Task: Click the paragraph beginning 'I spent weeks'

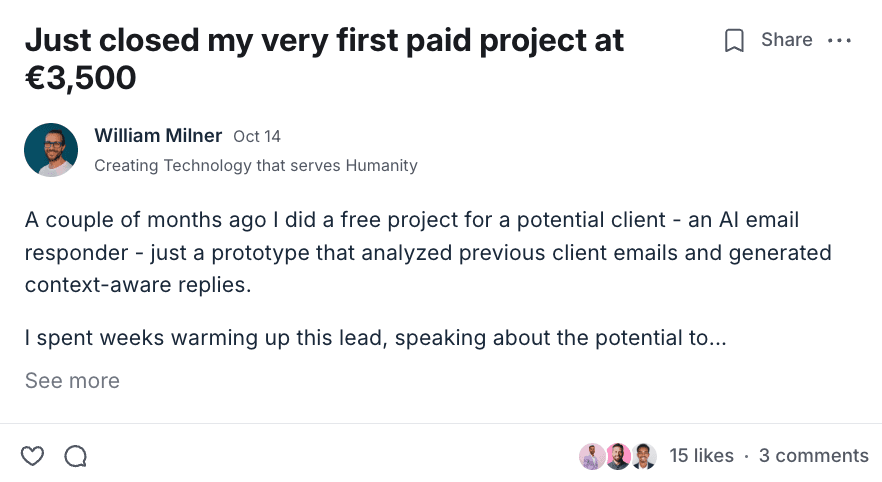Action: pos(375,338)
